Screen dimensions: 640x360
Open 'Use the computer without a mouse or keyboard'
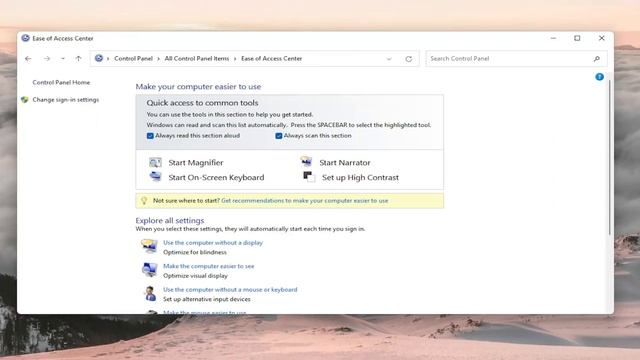230,289
